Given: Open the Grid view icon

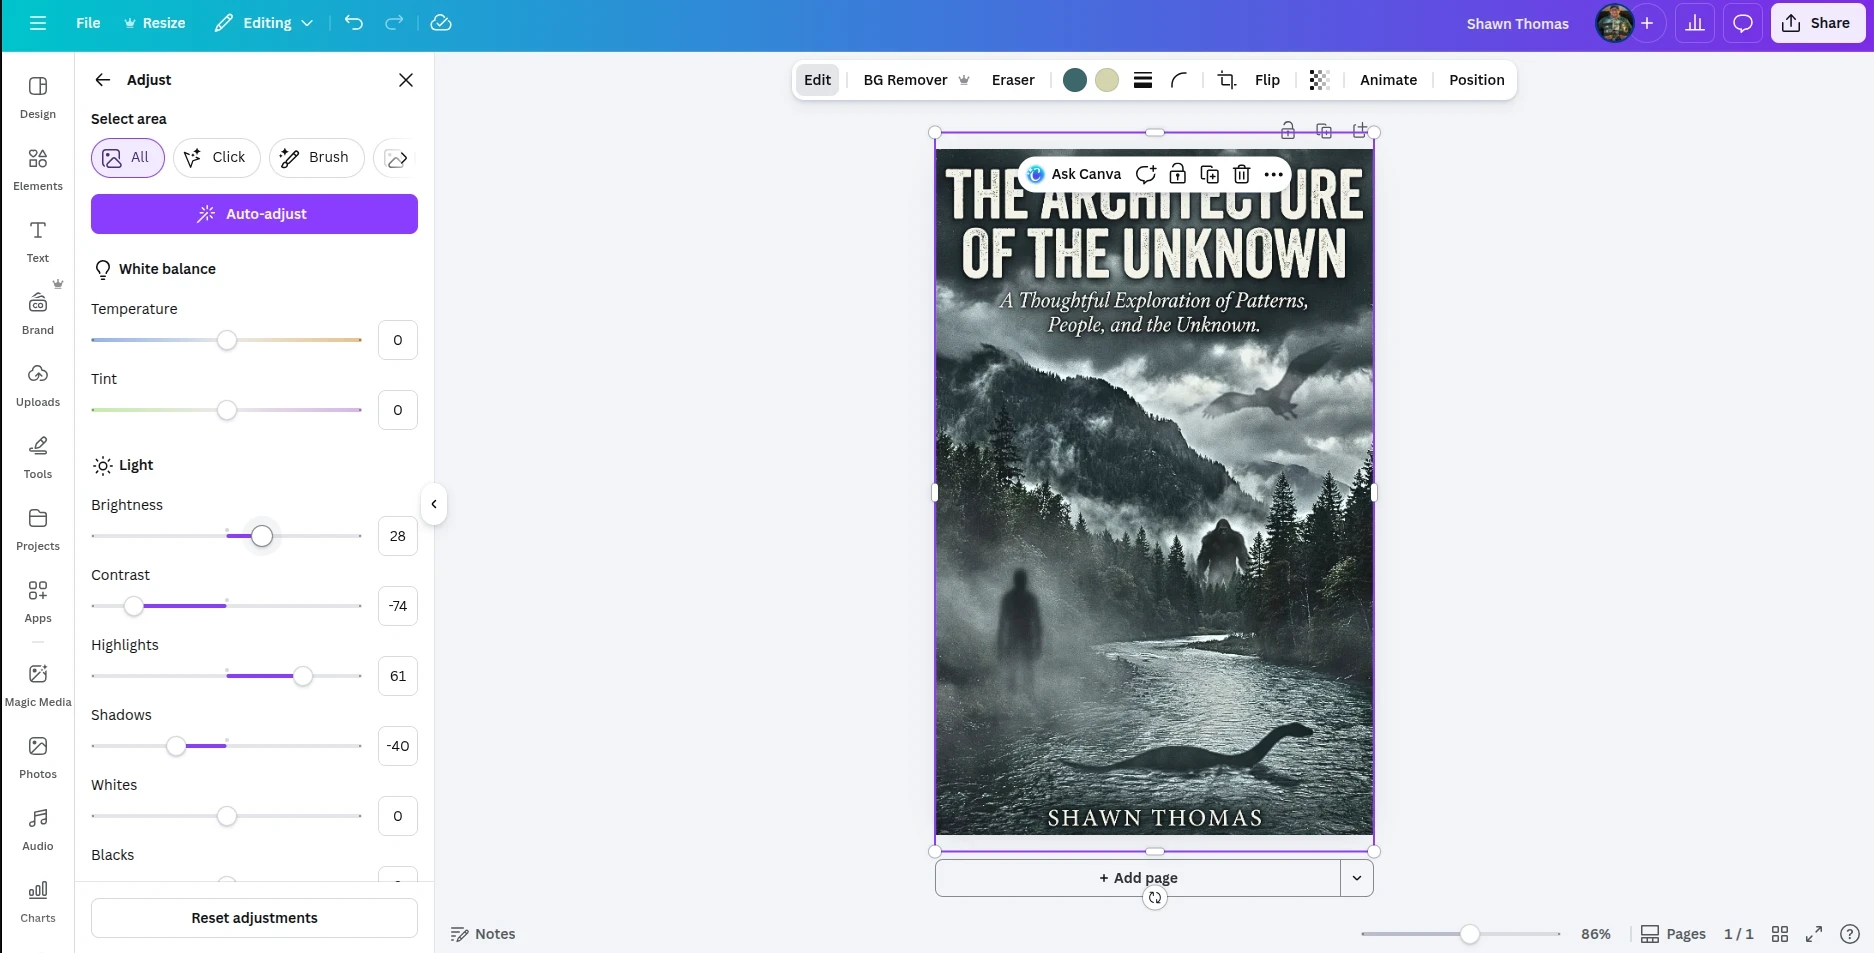Looking at the screenshot, I should 1780,934.
